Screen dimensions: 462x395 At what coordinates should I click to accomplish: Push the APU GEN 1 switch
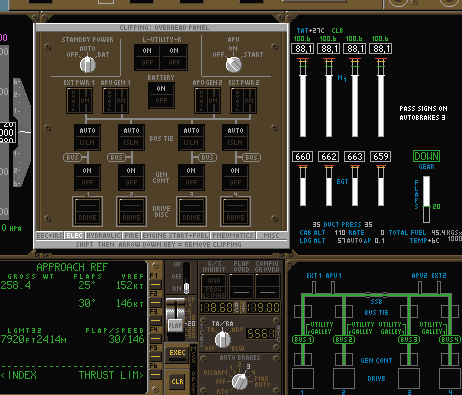(x=115, y=100)
